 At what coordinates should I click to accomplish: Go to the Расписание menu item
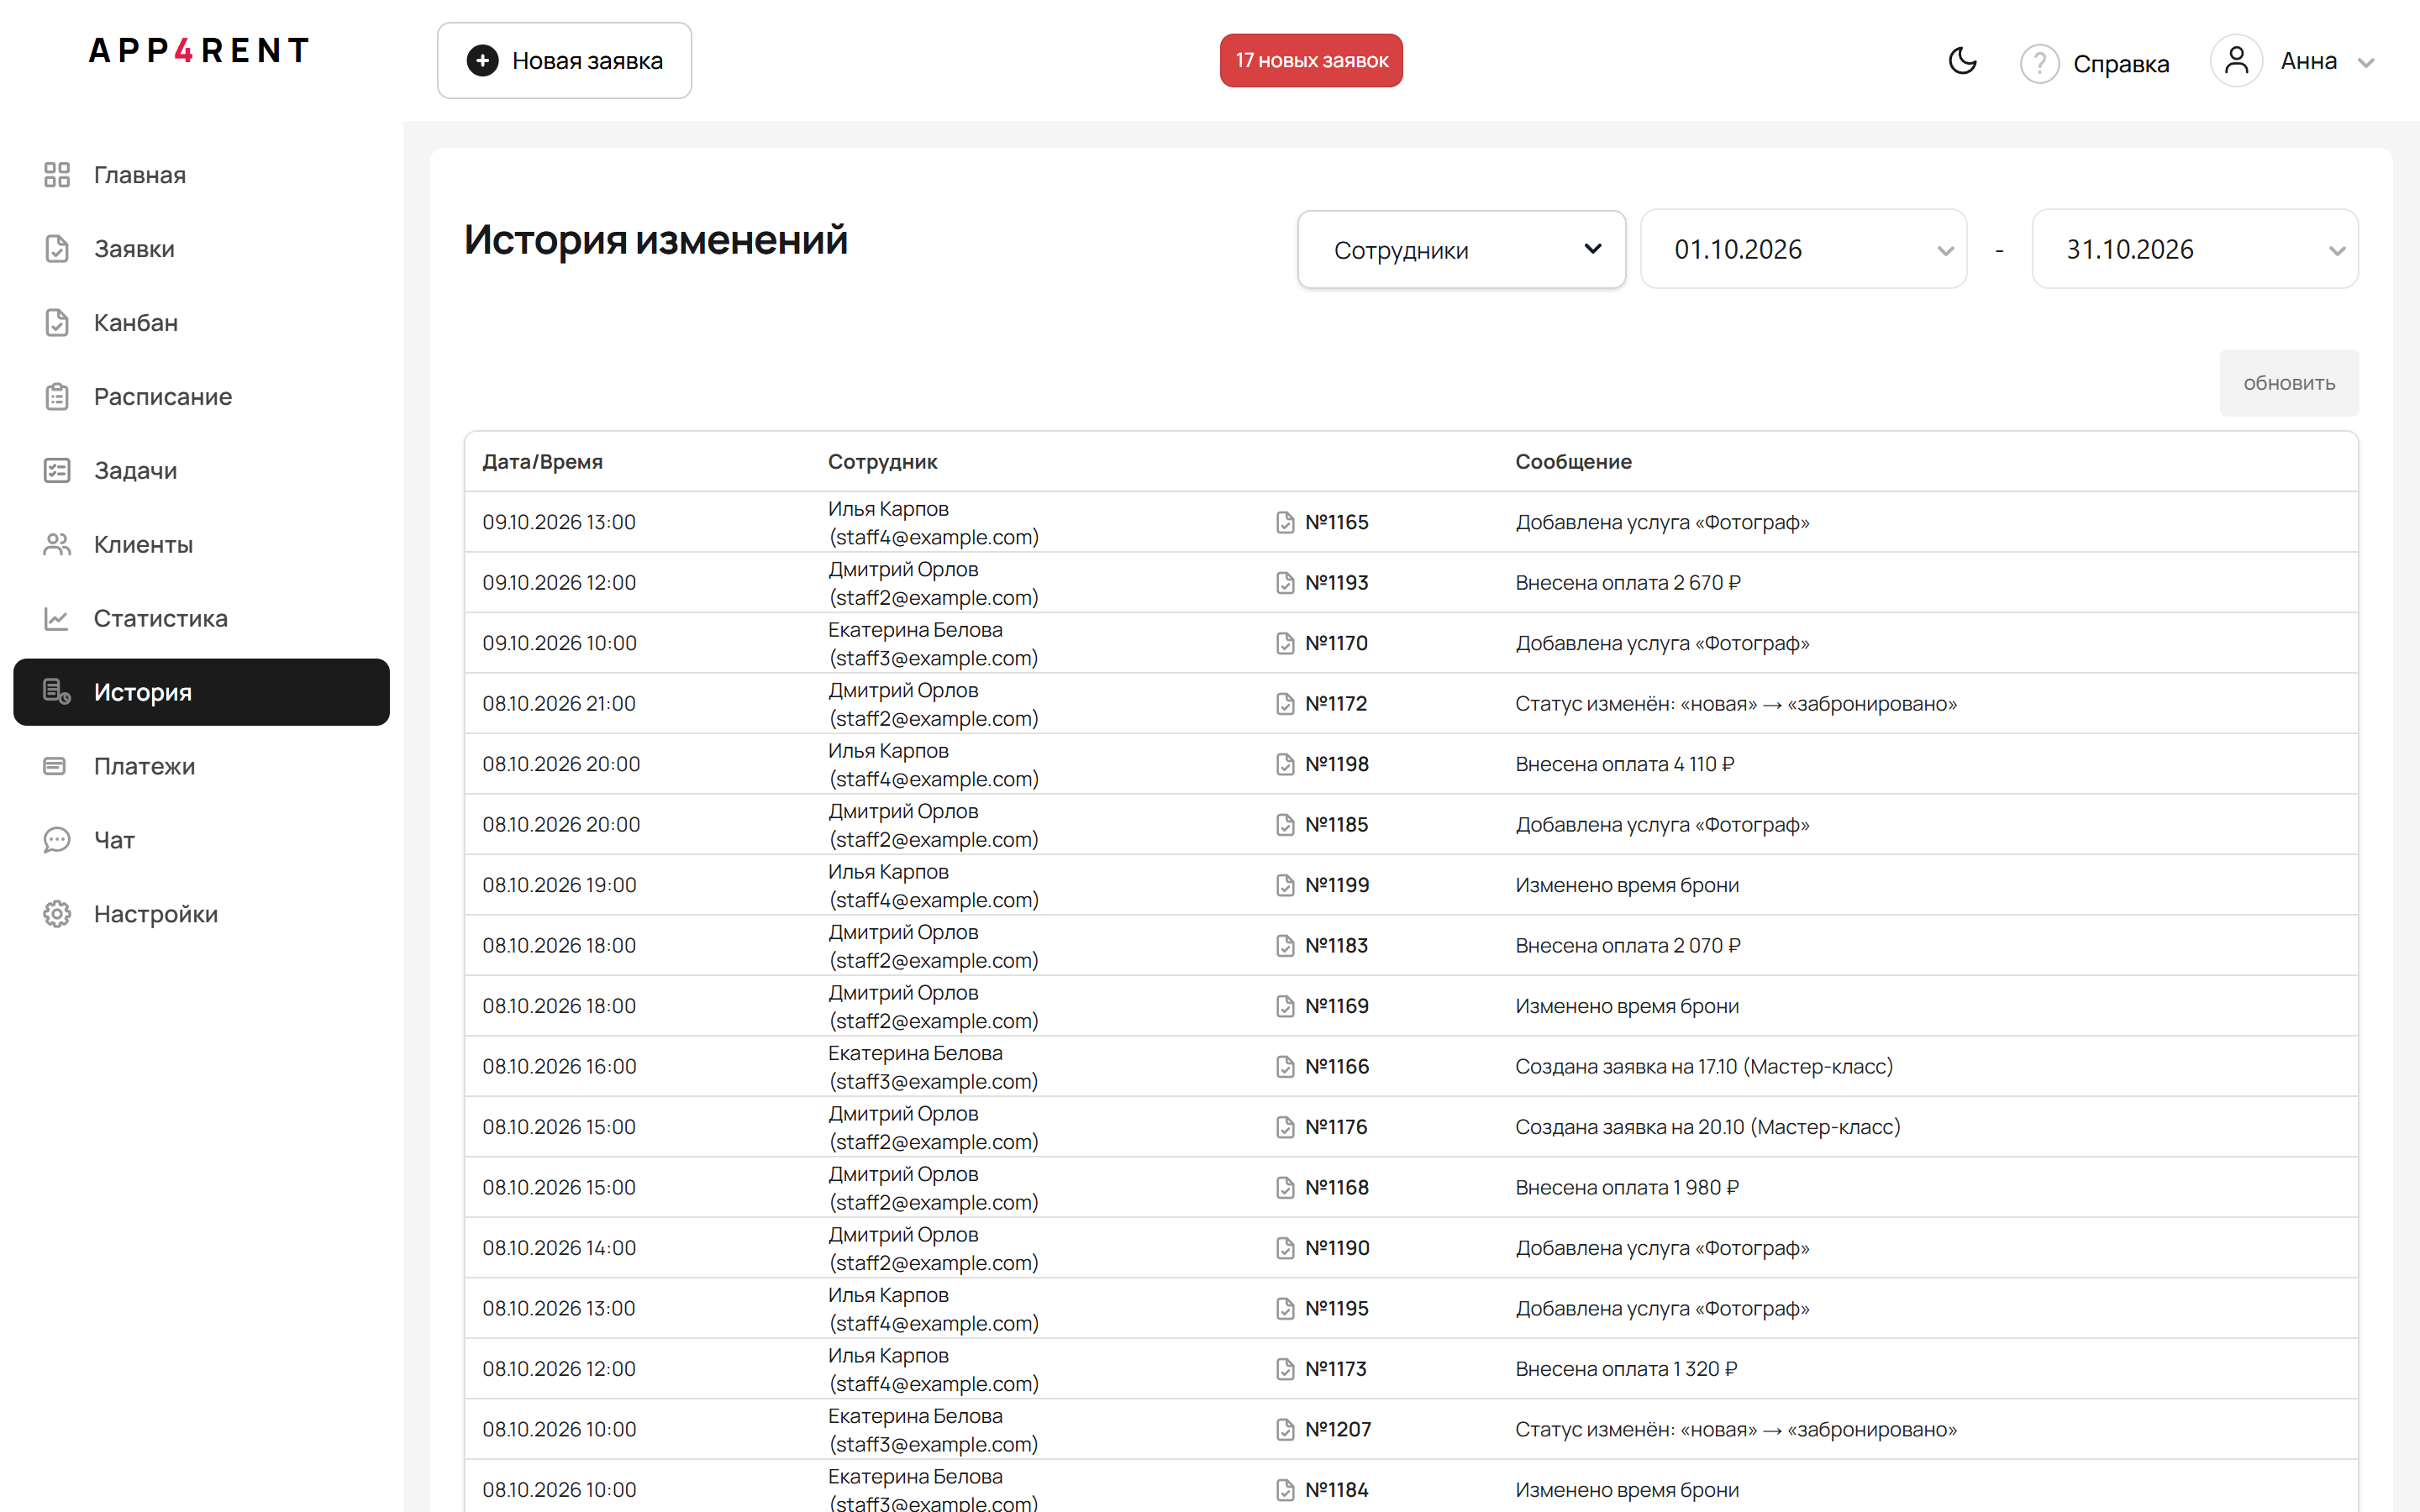(201, 397)
